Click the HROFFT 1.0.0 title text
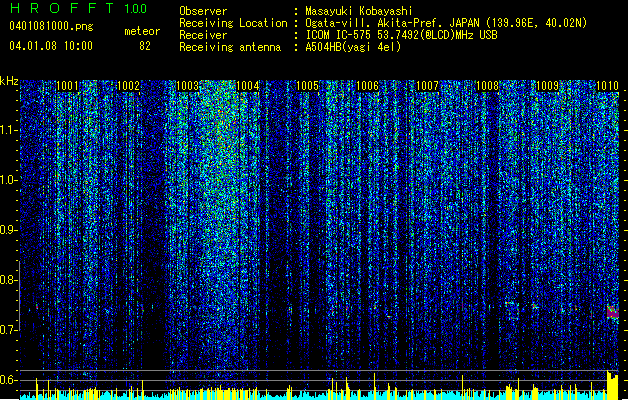The image size is (629, 400). click(x=78, y=8)
